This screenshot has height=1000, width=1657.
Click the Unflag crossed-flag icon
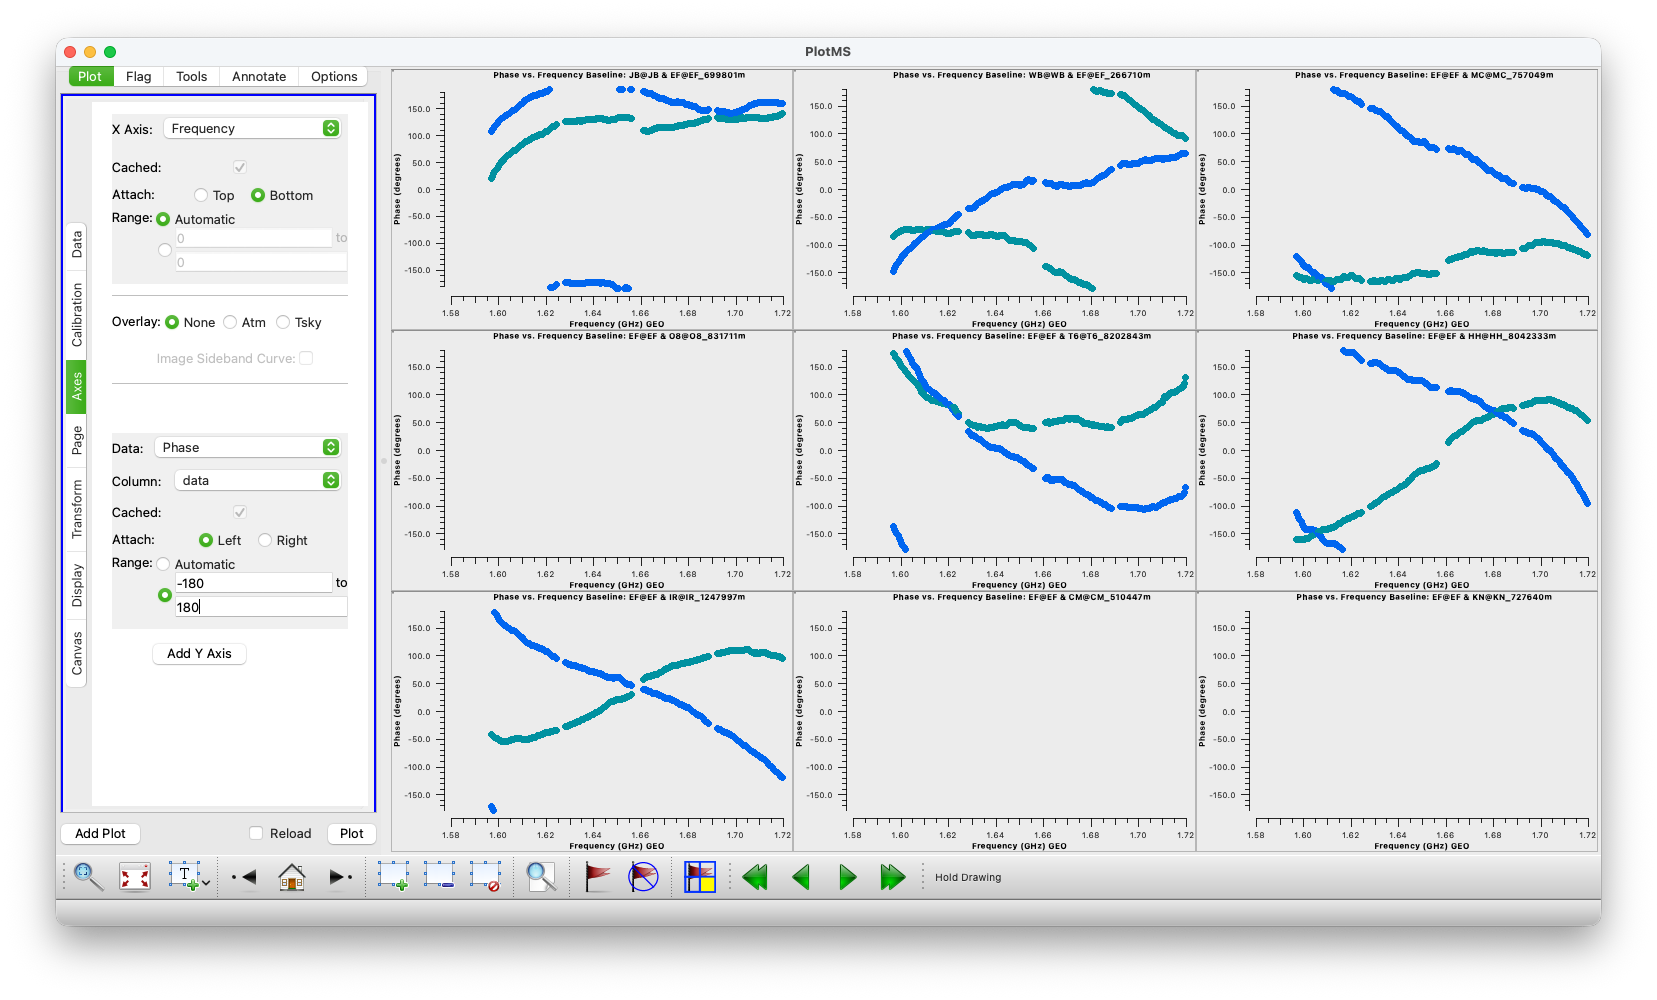[643, 877]
